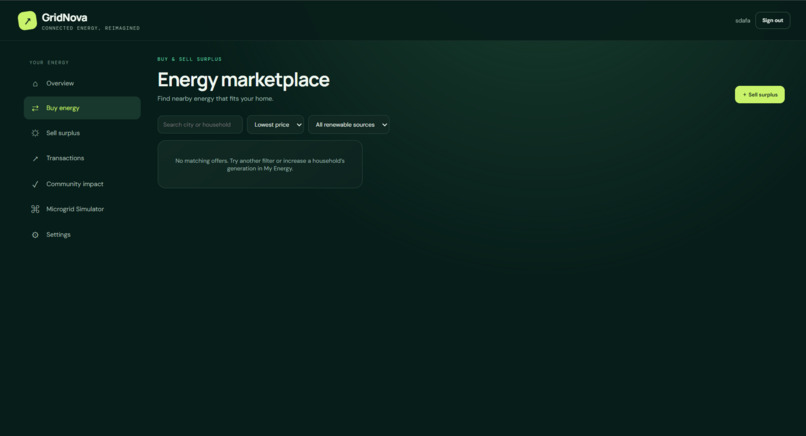Click the No matching offers message

[260, 165]
